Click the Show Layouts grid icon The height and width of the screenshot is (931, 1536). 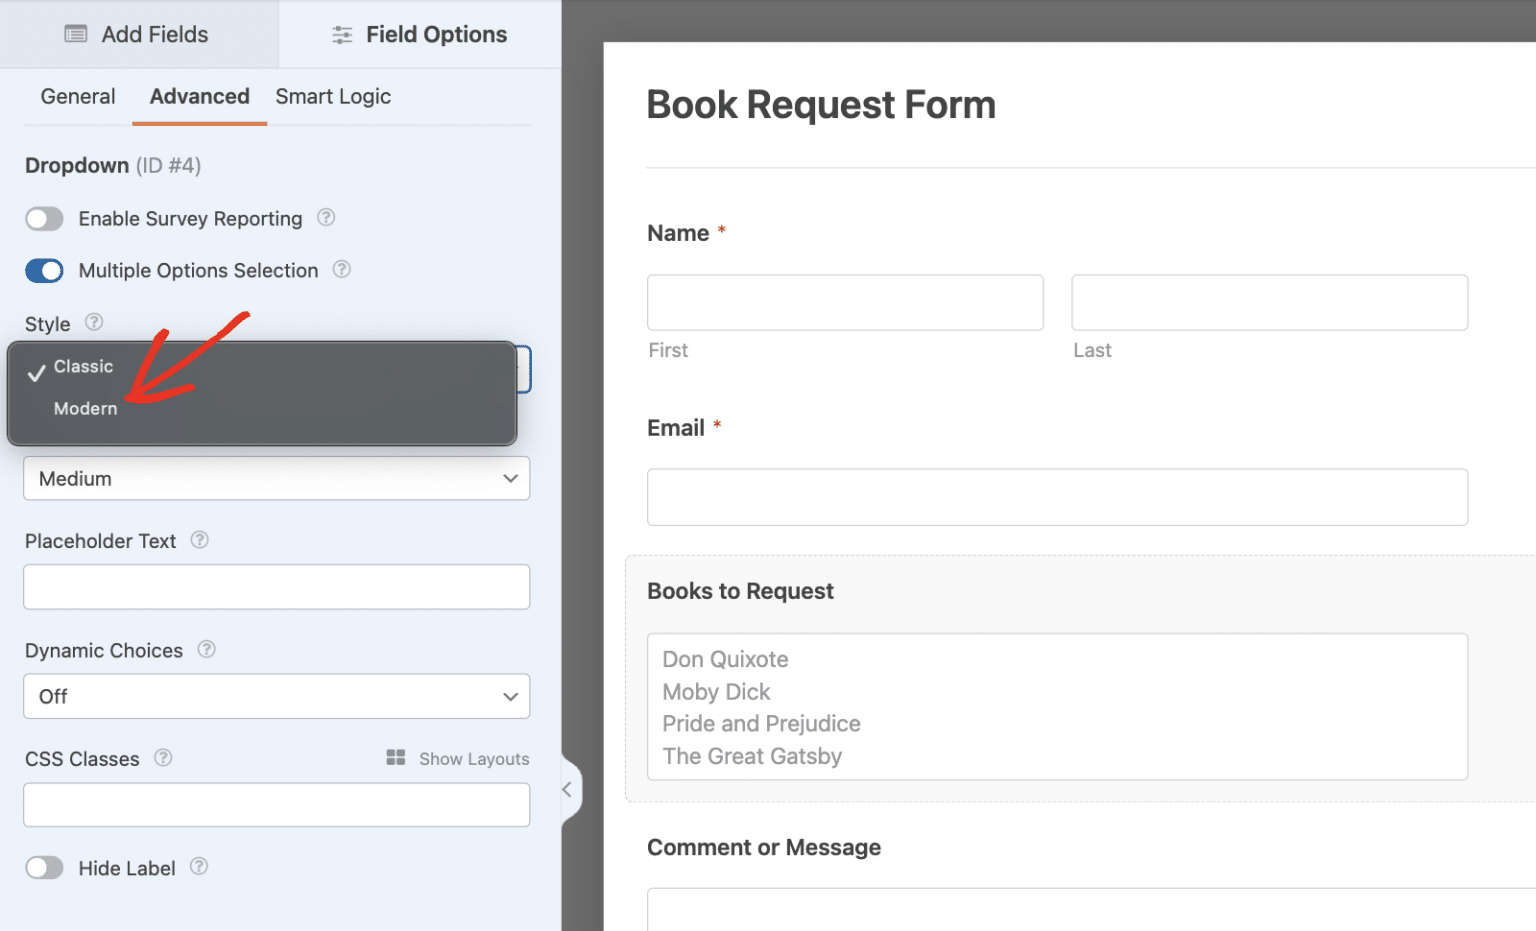pyautogui.click(x=396, y=758)
